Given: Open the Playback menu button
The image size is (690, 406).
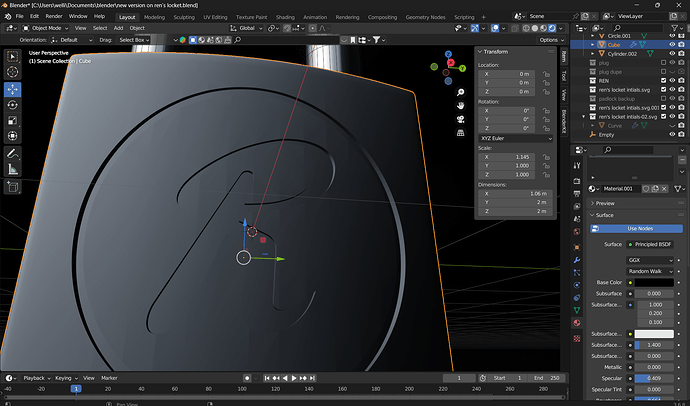Looking at the screenshot, I should coord(37,378).
